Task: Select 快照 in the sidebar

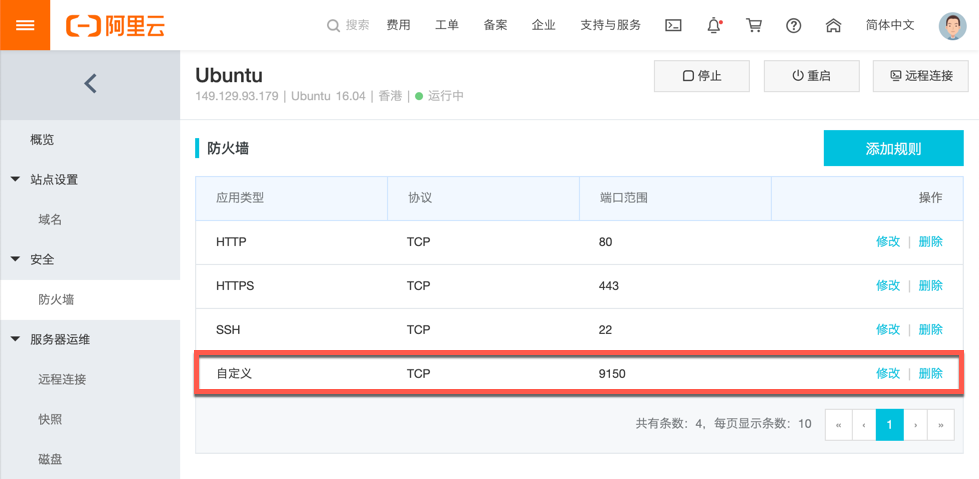Action: (x=50, y=420)
